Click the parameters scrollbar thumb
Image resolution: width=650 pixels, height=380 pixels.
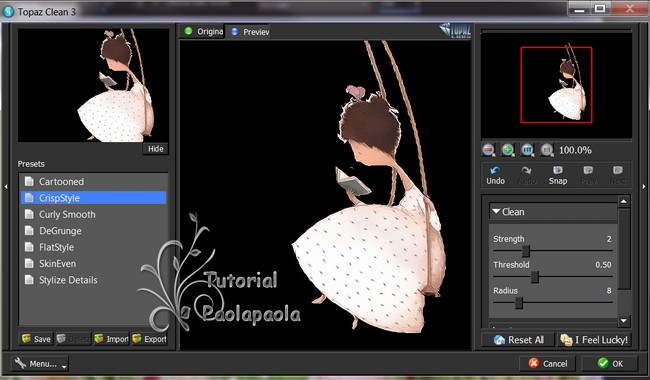[x=624, y=249]
